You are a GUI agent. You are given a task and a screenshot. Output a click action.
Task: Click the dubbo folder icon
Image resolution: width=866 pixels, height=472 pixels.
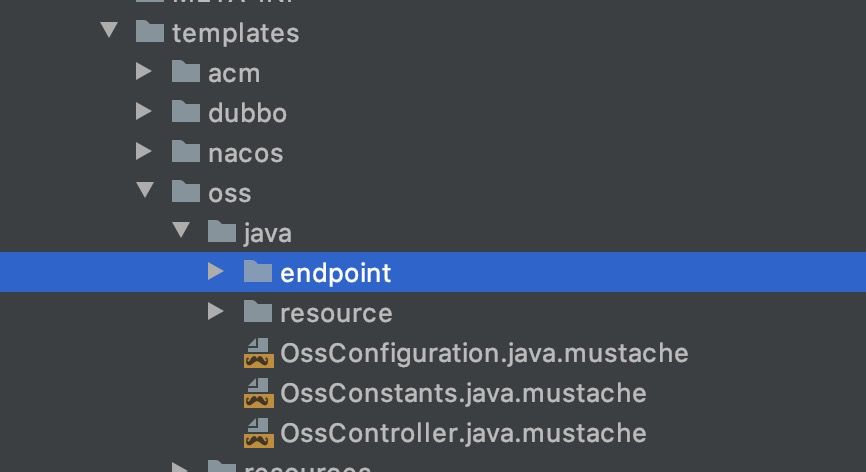click(185, 112)
